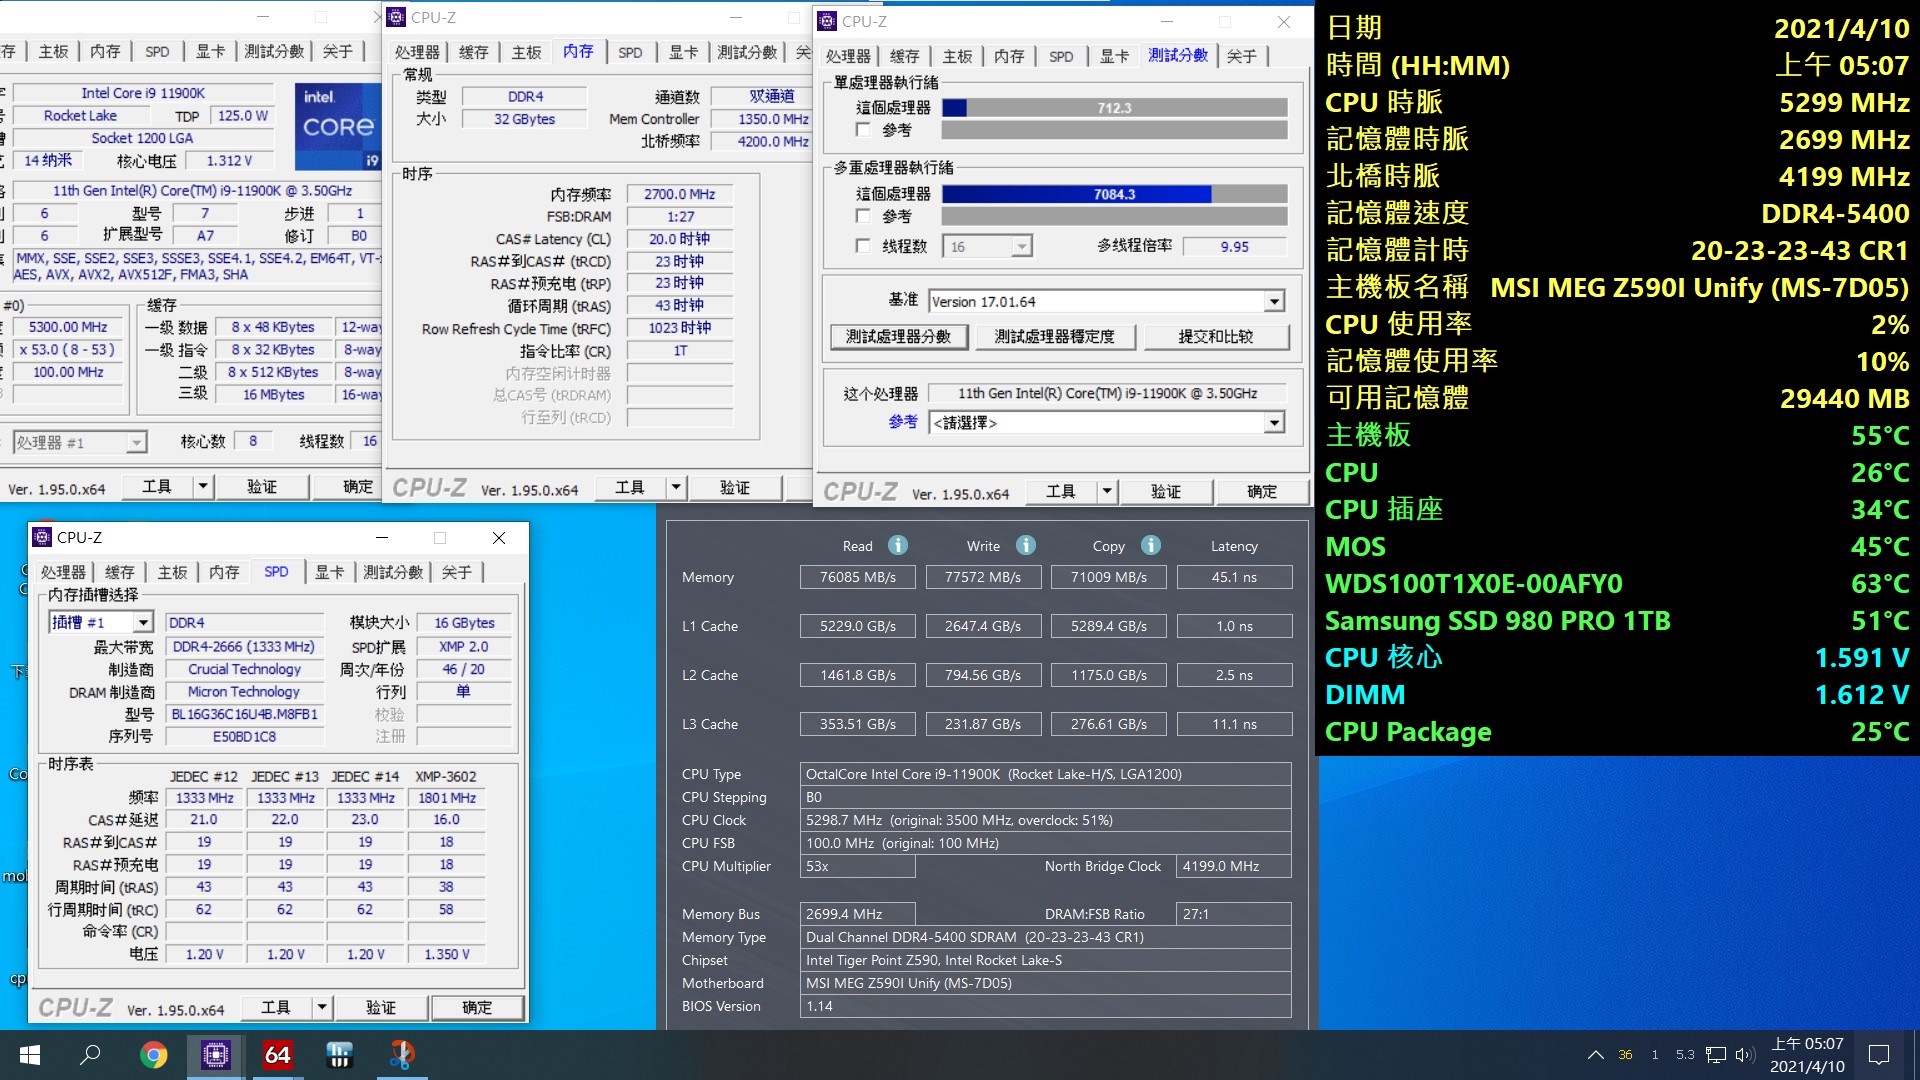Screen dimensions: 1920x1080
Task: Open taskbar search magnifier
Action: tap(91, 1055)
